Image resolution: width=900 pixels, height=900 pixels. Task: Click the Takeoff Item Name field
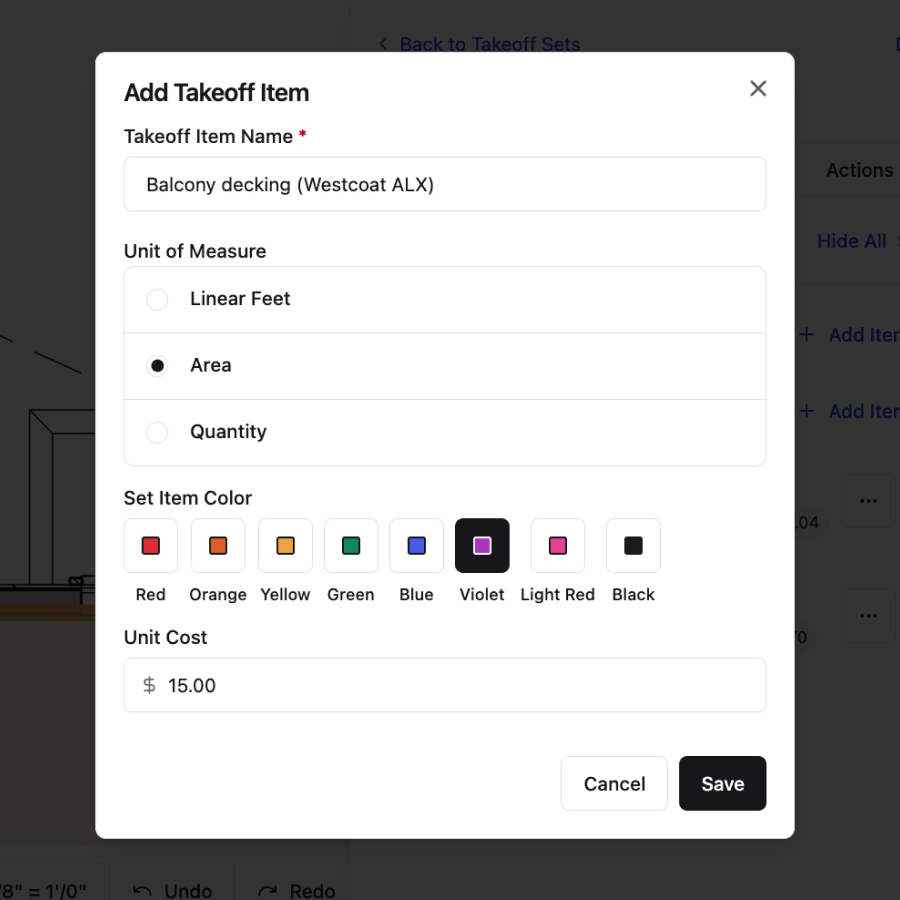445,184
